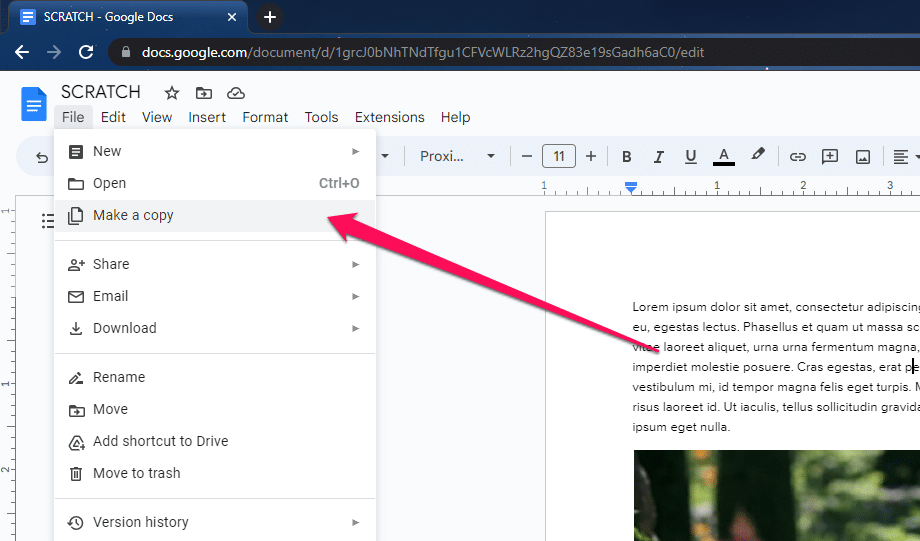Expand the New submenu
This screenshot has height=541, width=920.
tap(215, 151)
